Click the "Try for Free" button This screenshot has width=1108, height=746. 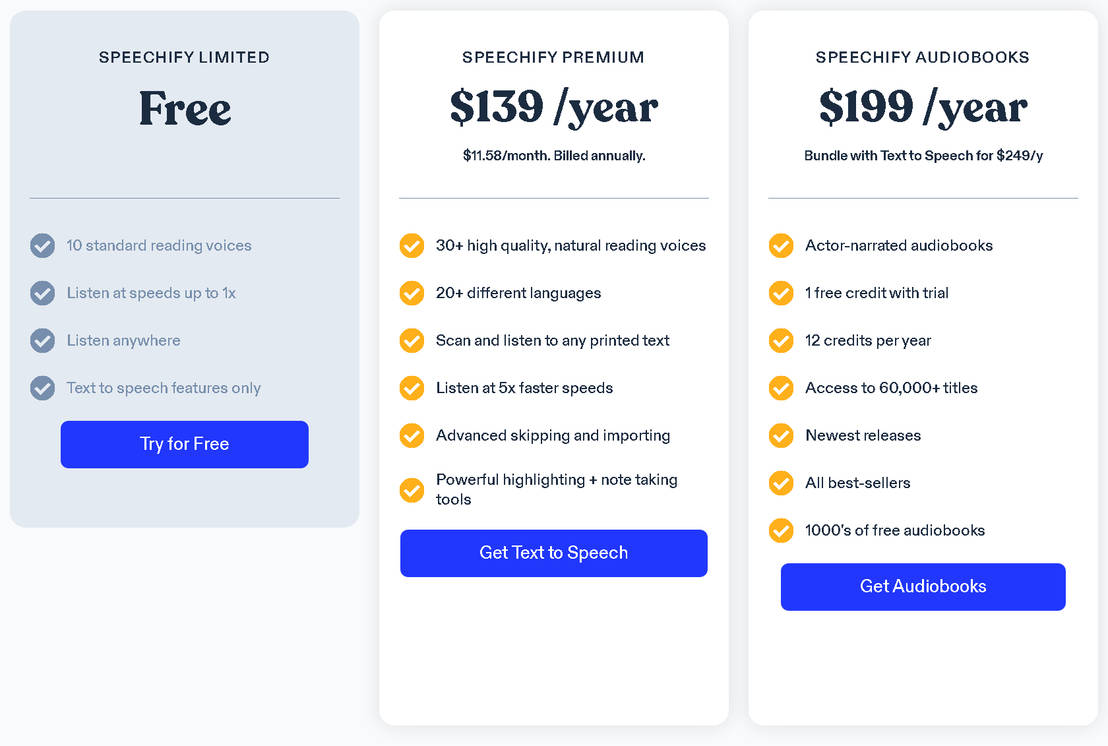(184, 444)
